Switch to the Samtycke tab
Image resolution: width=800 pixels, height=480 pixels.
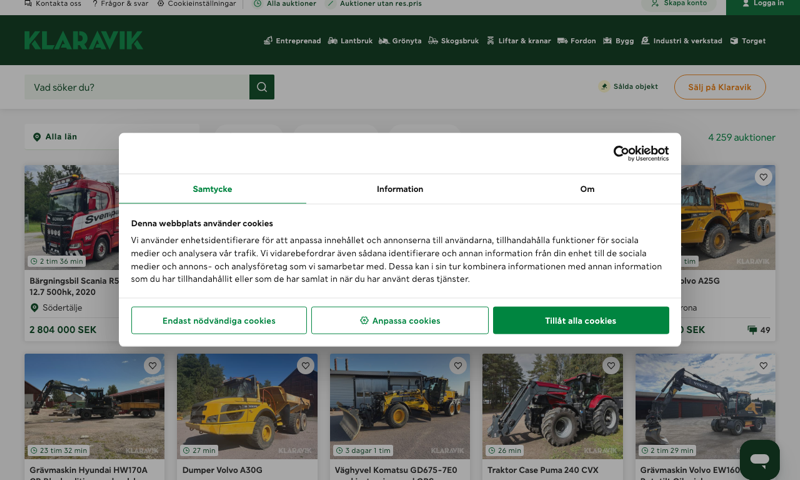(x=212, y=189)
